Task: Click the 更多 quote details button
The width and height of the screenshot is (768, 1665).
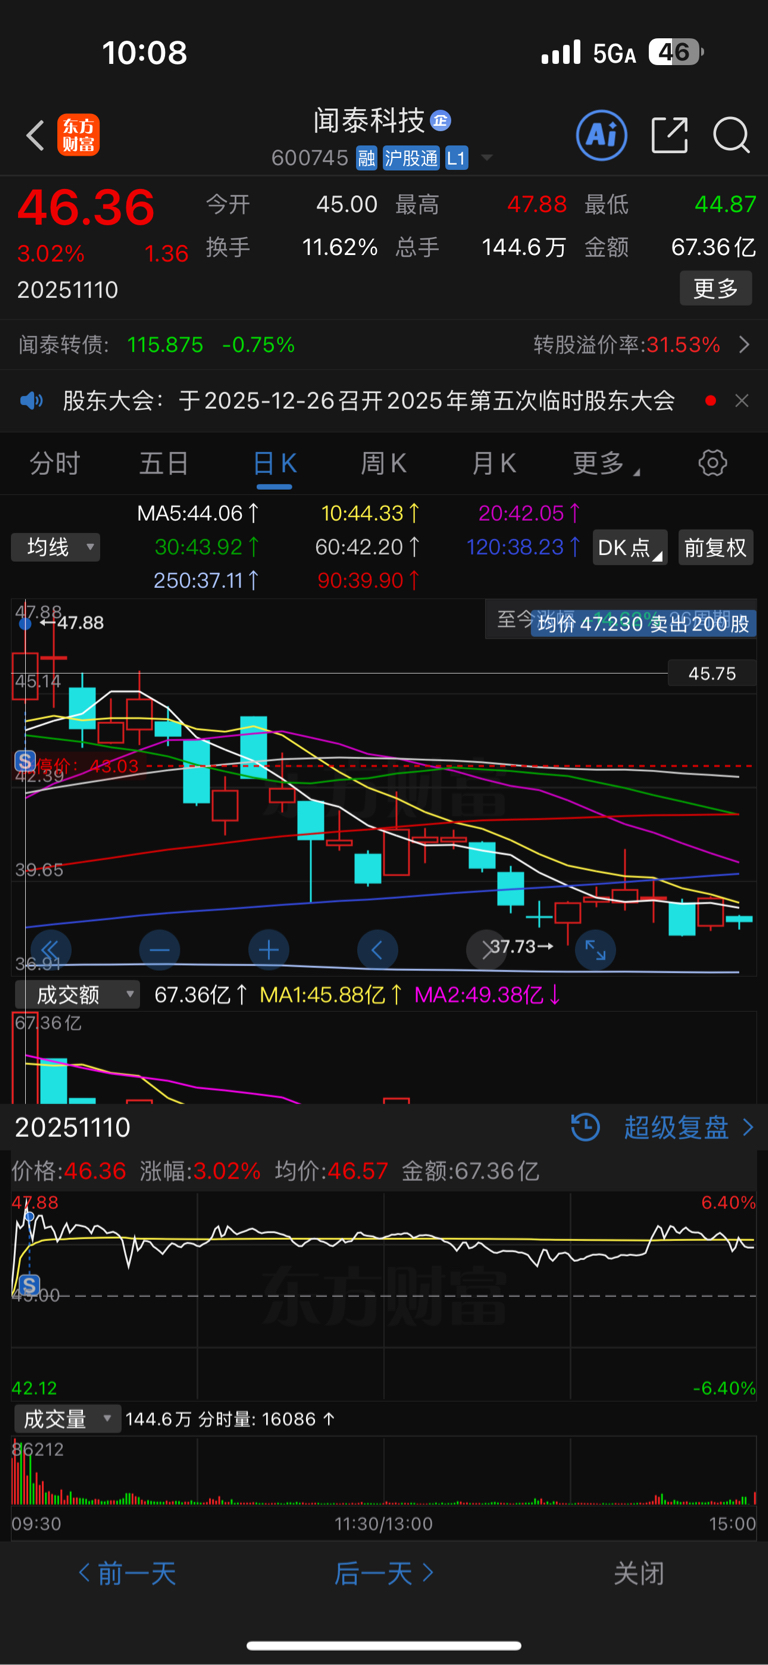Action: click(x=715, y=289)
